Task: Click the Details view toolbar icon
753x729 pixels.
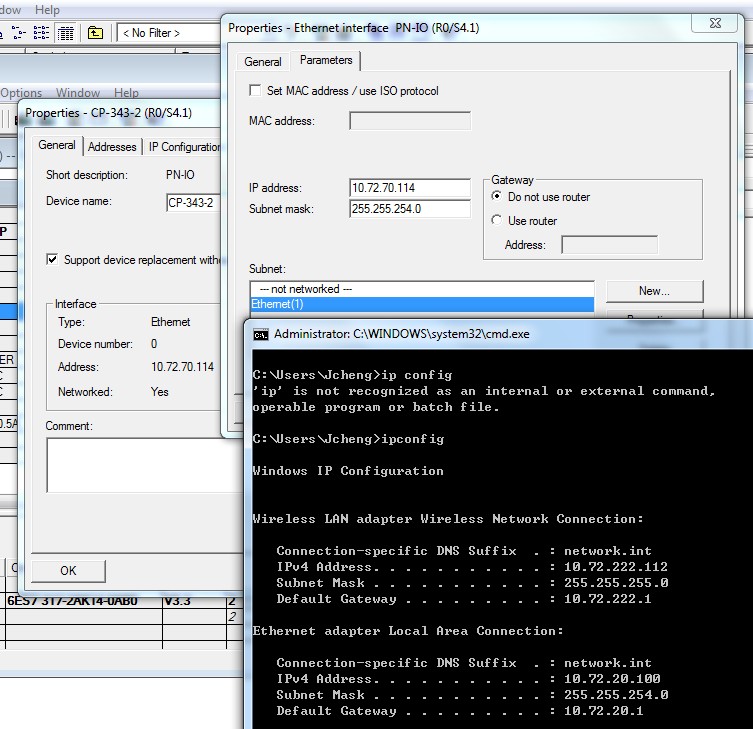Action: click(x=66, y=33)
